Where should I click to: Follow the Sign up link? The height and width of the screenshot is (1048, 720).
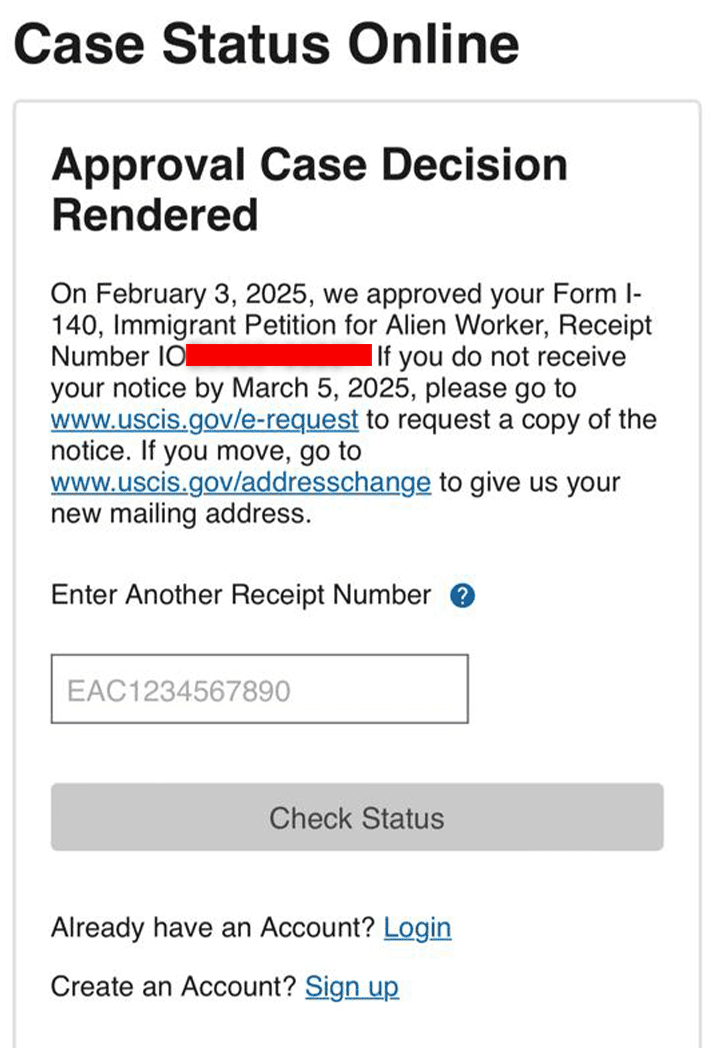351,987
